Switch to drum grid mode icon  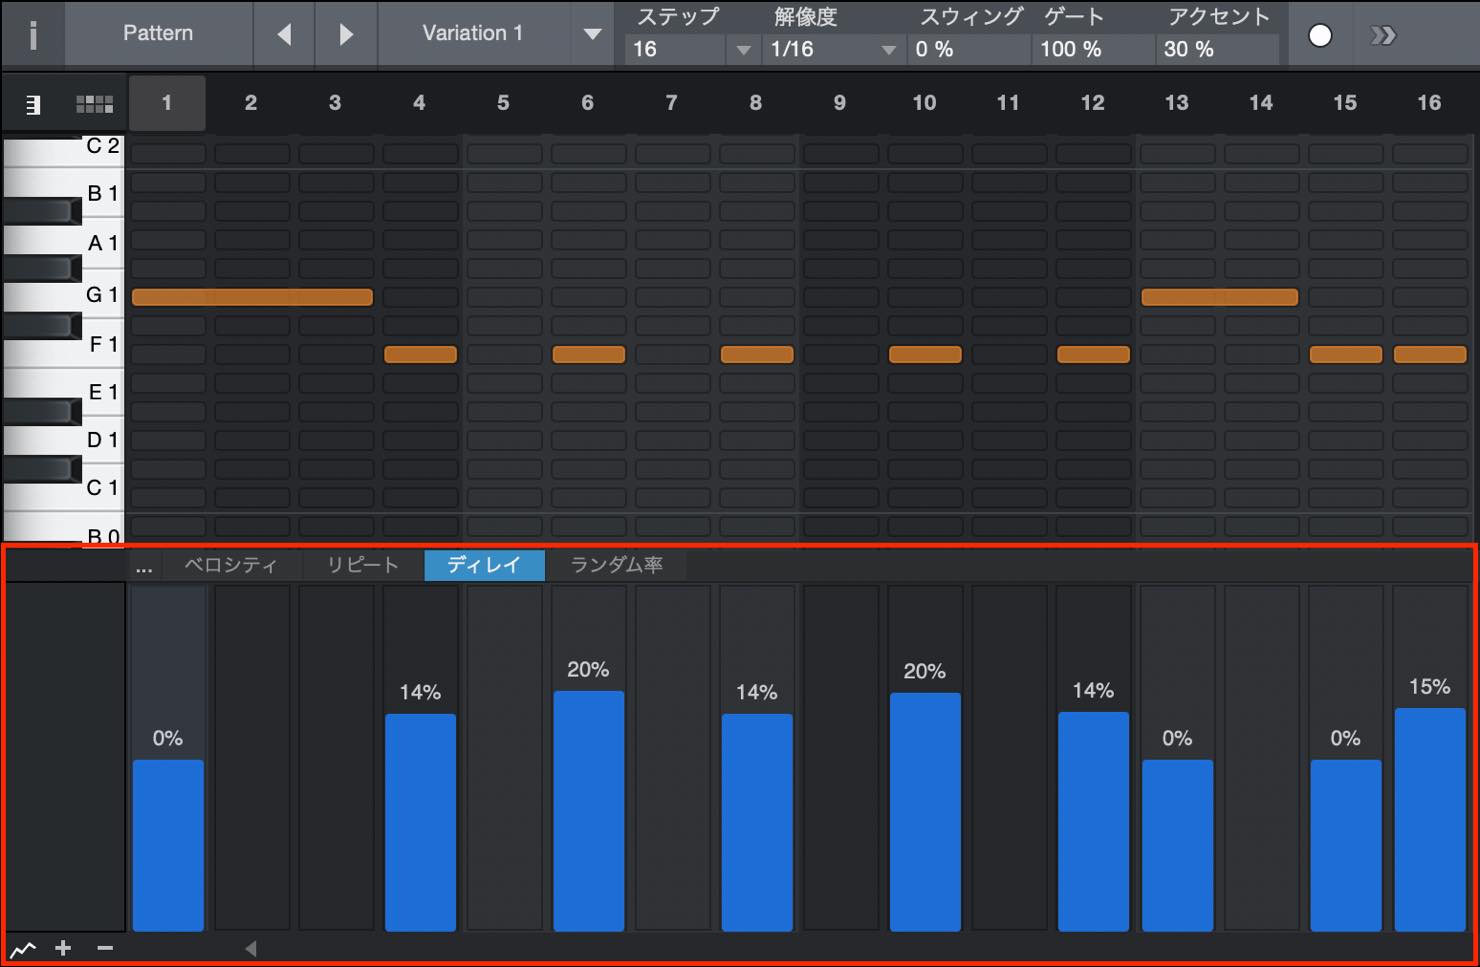pos(95,104)
